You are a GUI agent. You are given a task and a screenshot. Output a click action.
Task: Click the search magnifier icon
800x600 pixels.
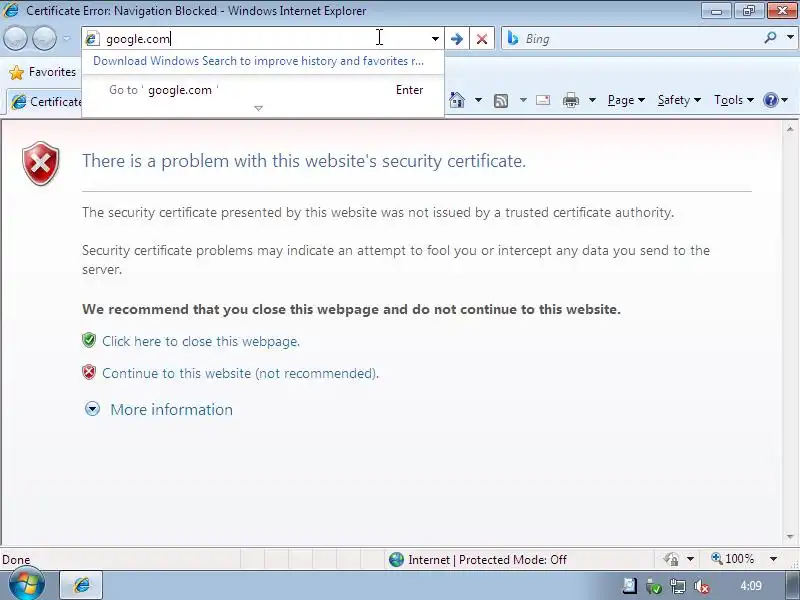pos(770,38)
